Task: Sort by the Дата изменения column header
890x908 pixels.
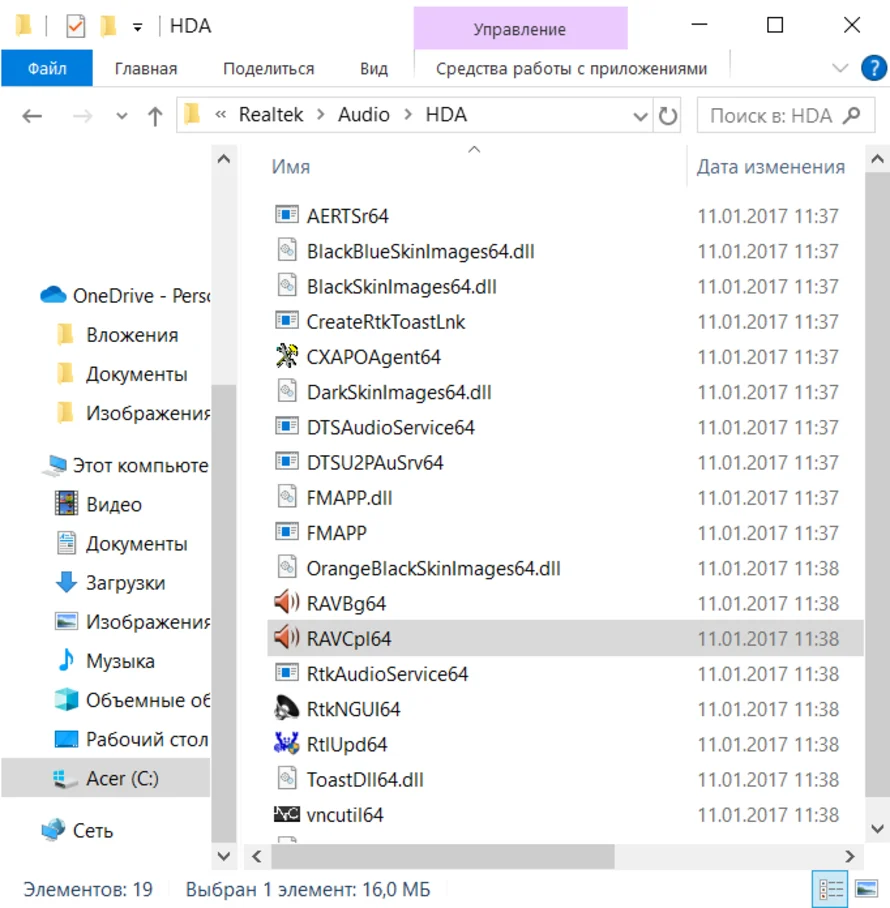Action: [770, 167]
